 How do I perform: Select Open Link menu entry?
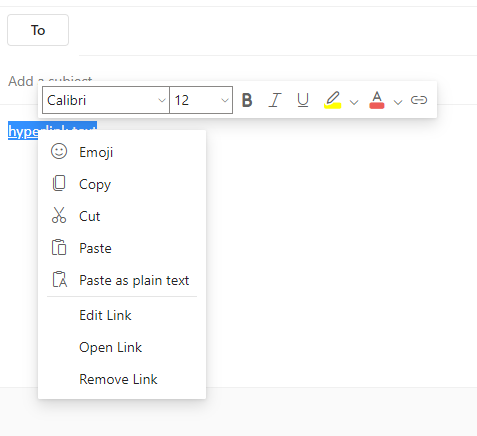click(122, 347)
